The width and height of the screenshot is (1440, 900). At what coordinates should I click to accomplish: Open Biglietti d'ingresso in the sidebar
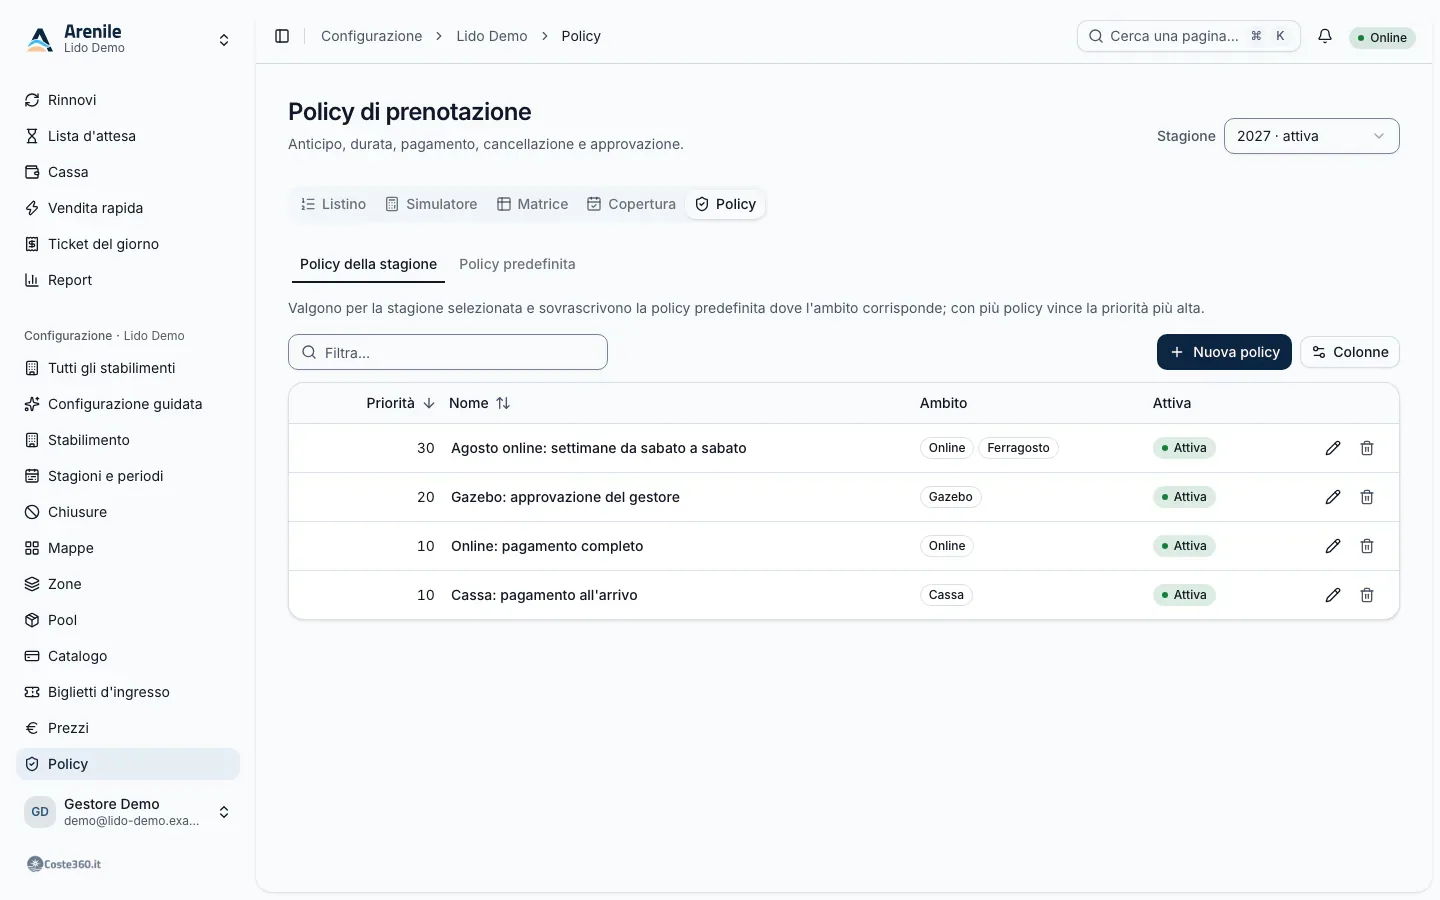pos(128,692)
